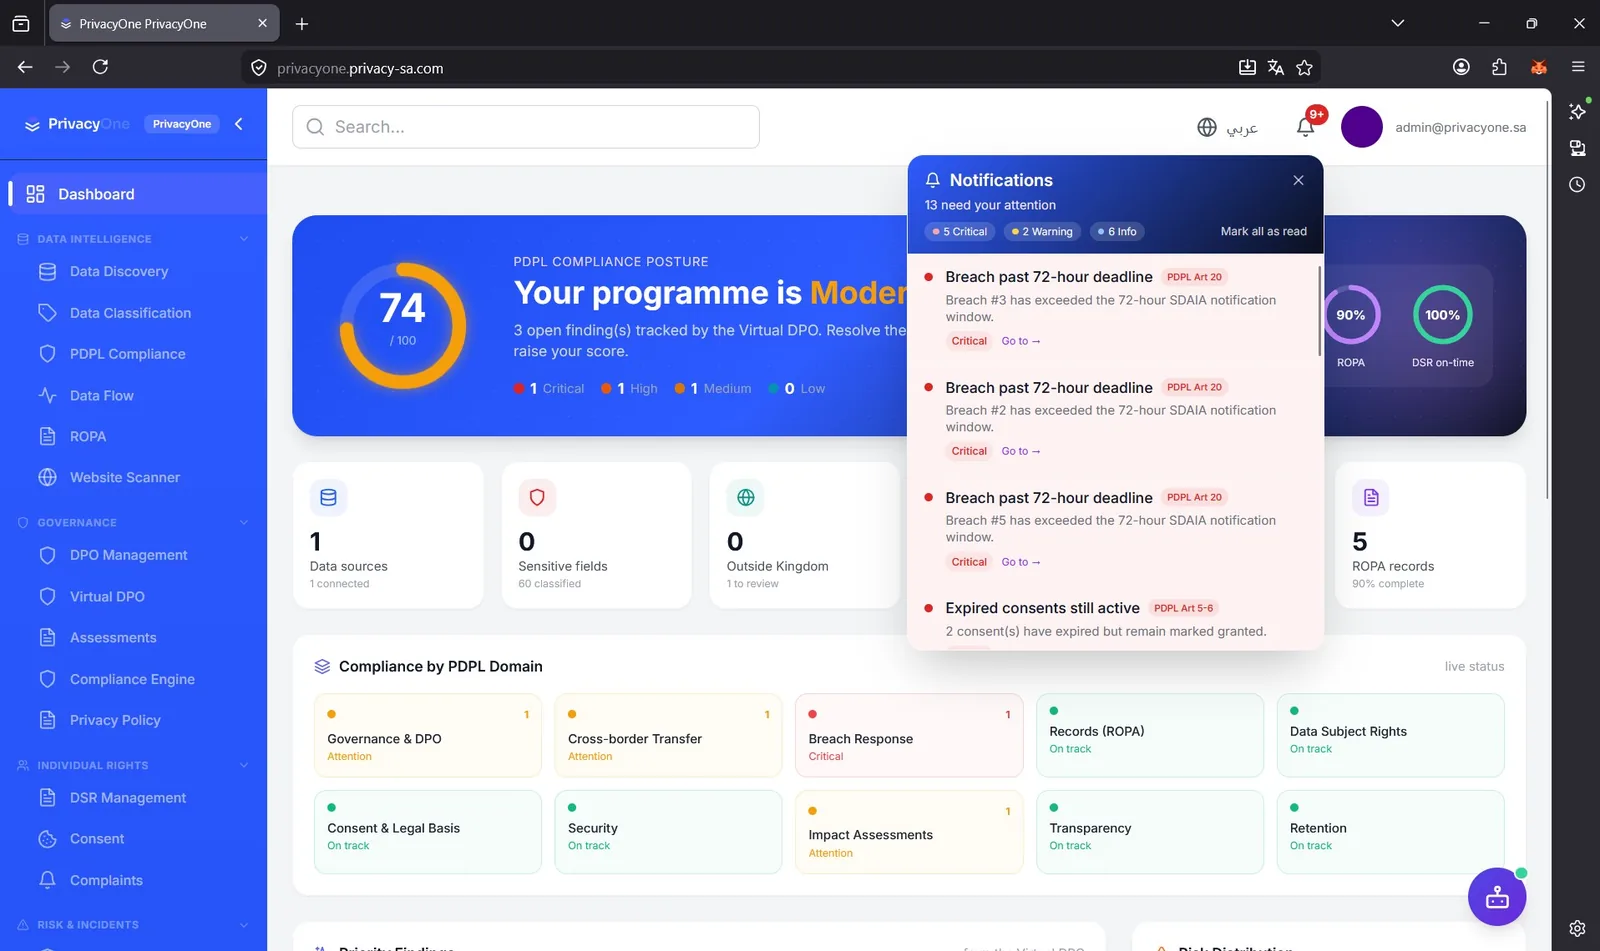Screen dimensions: 1600x951
Task: Open the Breach Response domain card
Action: 909,735
